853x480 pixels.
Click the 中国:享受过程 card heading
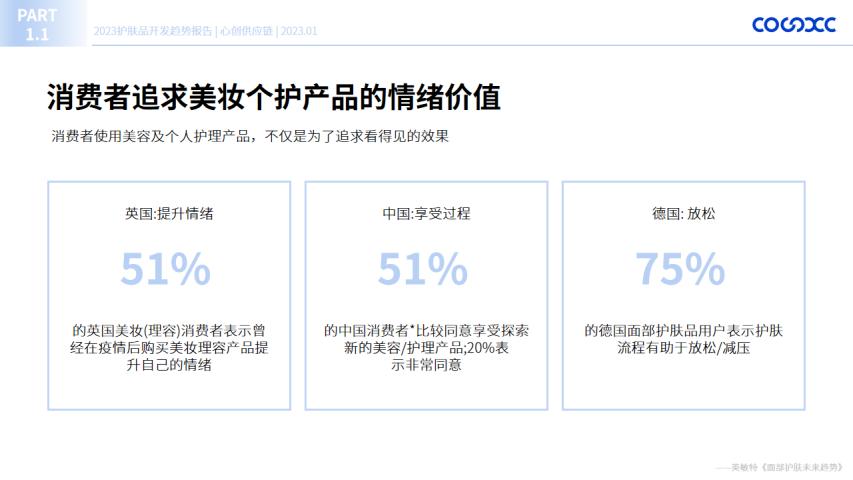tap(426, 214)
